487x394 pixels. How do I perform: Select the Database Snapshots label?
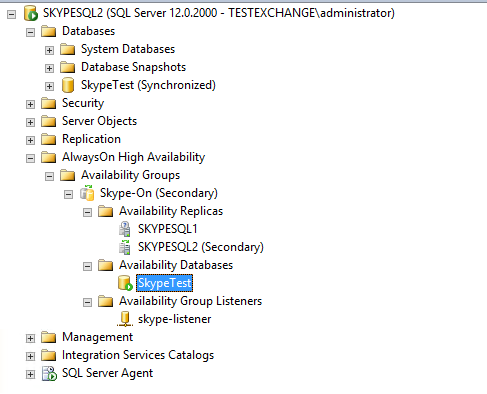click(133, 67)
